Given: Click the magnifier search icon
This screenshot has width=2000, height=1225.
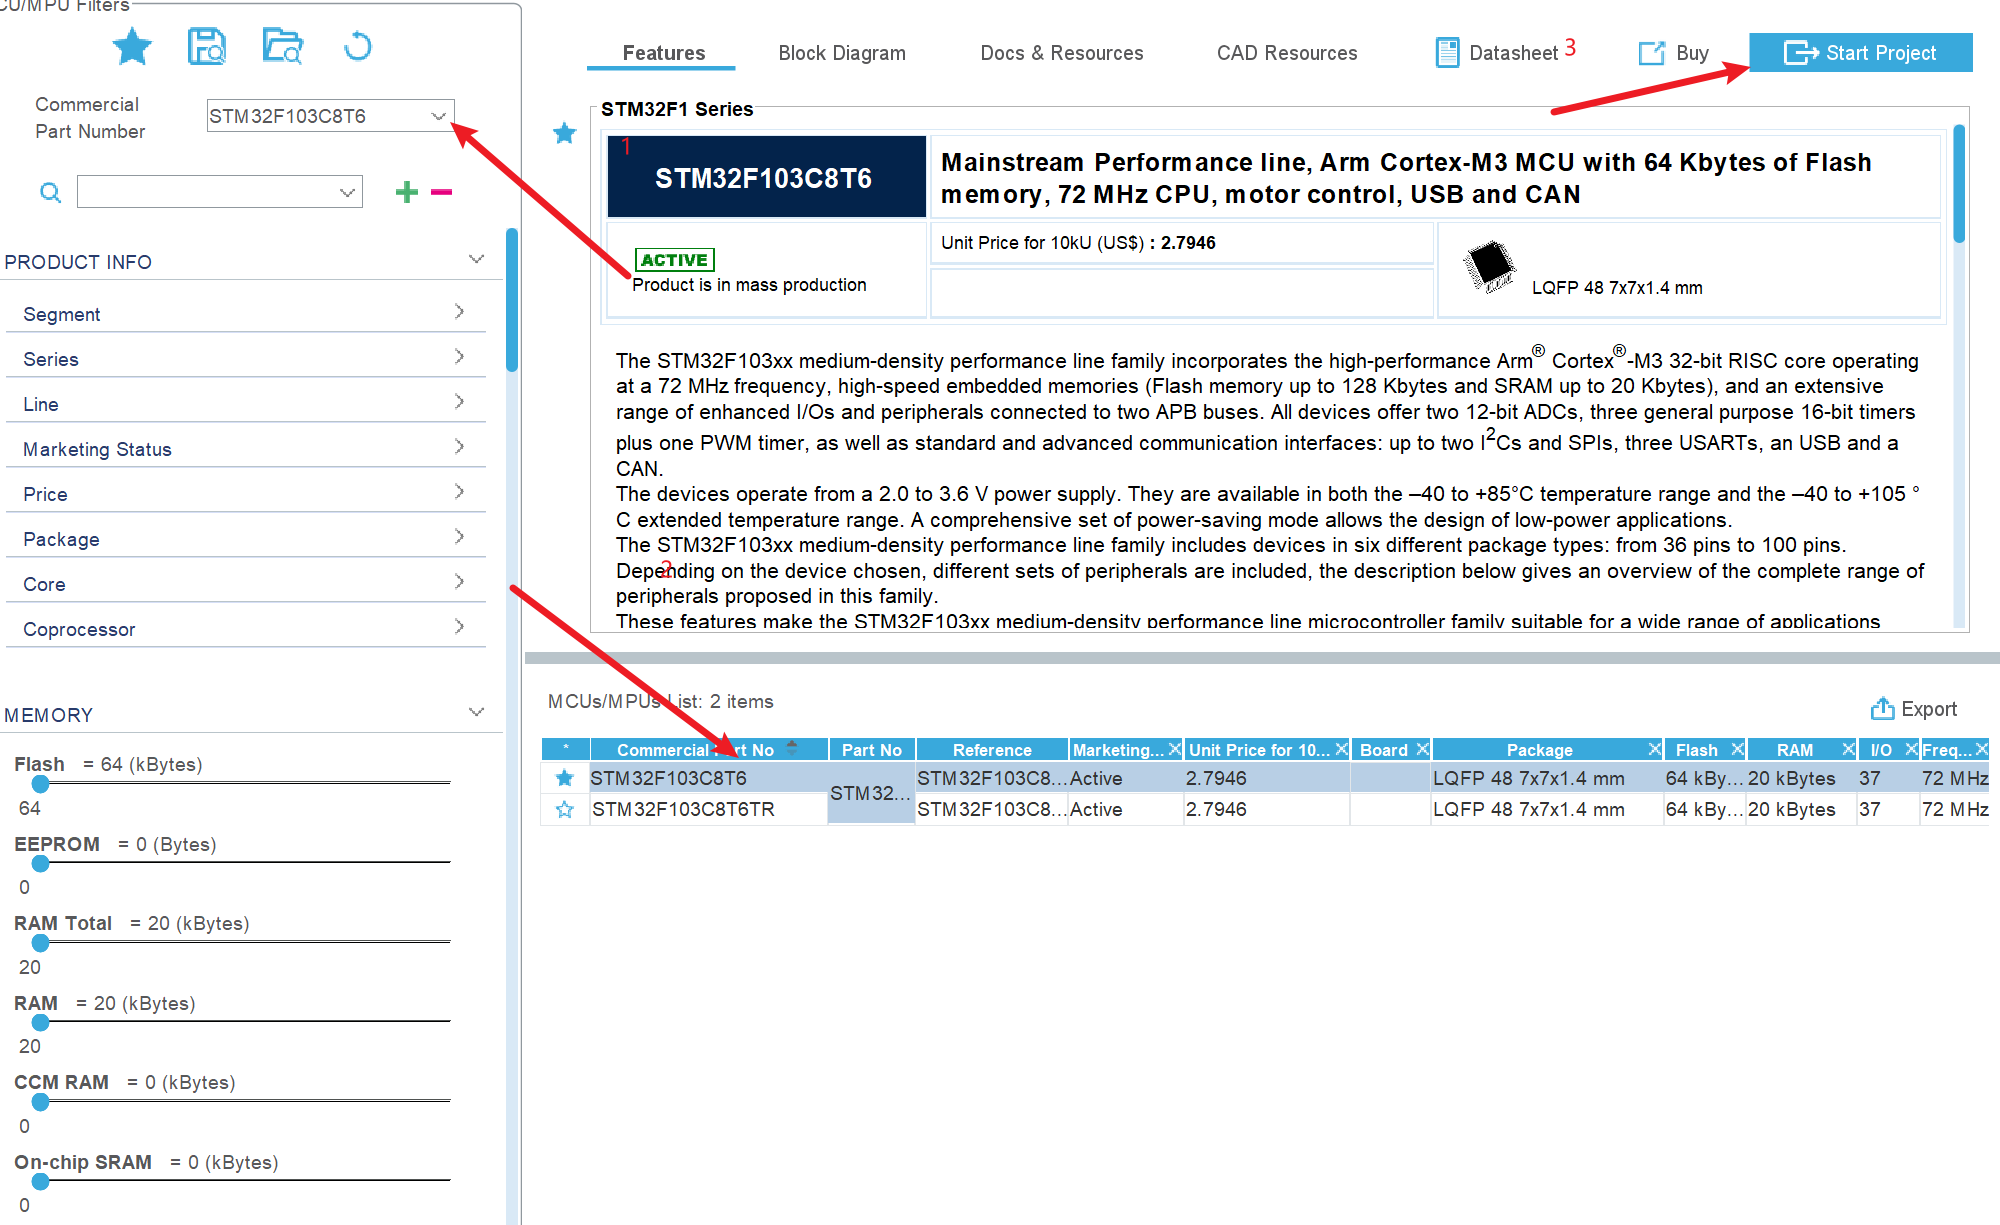Looking at the screenshot, I should point(50,192).
